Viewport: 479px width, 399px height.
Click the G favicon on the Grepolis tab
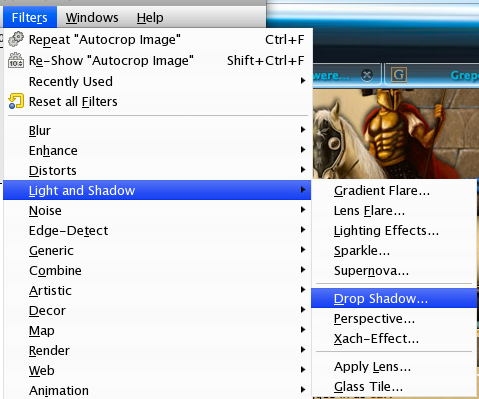(399, 75)
